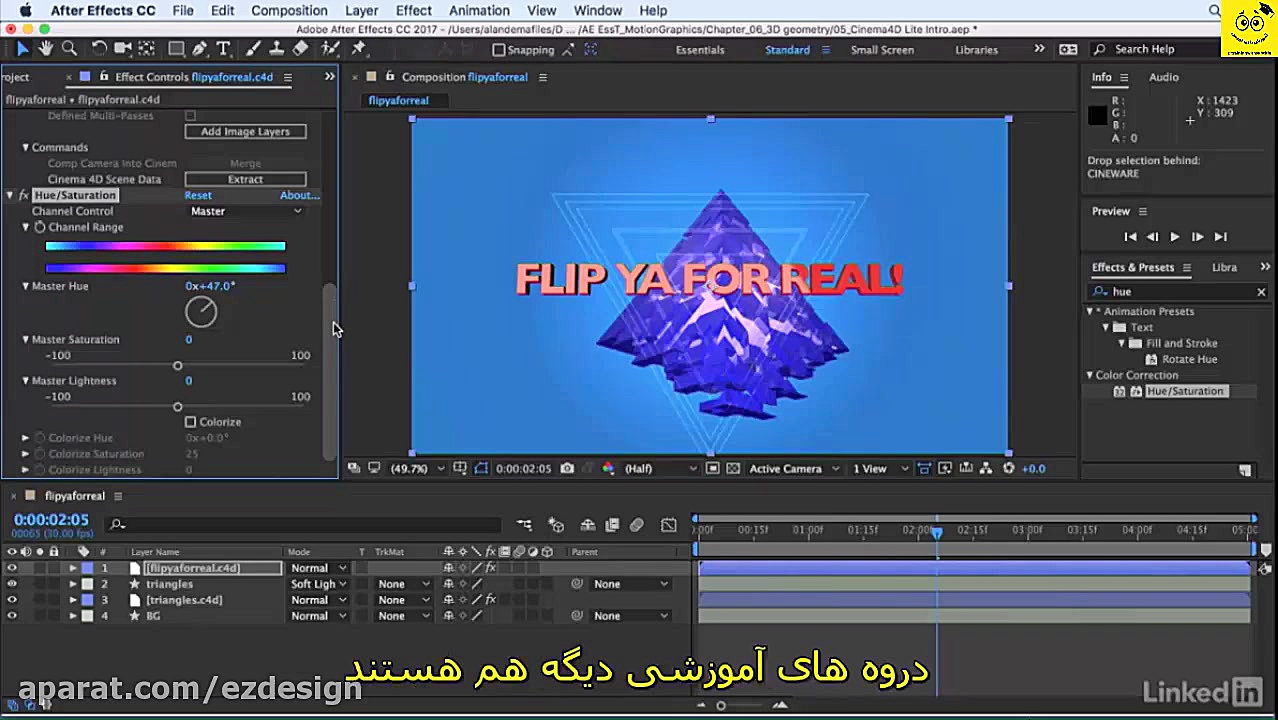Click the current time display 0:00:02:05
The height and width of the screenshot is (720, 1278).
pos(51,519)
